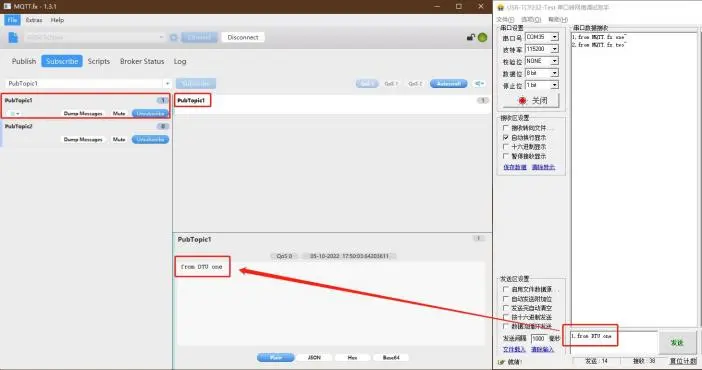Click the MQTT.fx title bar app icon
Viewport: 702px width, 370px height.
pyautogui.click(x=7, y=6)
